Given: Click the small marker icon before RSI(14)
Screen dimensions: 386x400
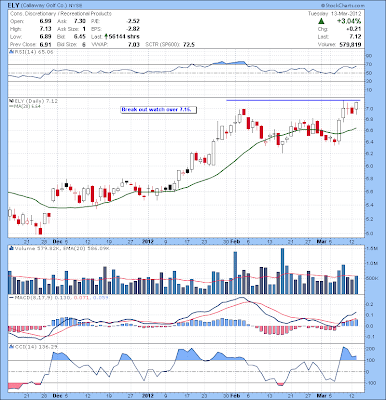Looking at the screenshot, I should coord(11,52).
